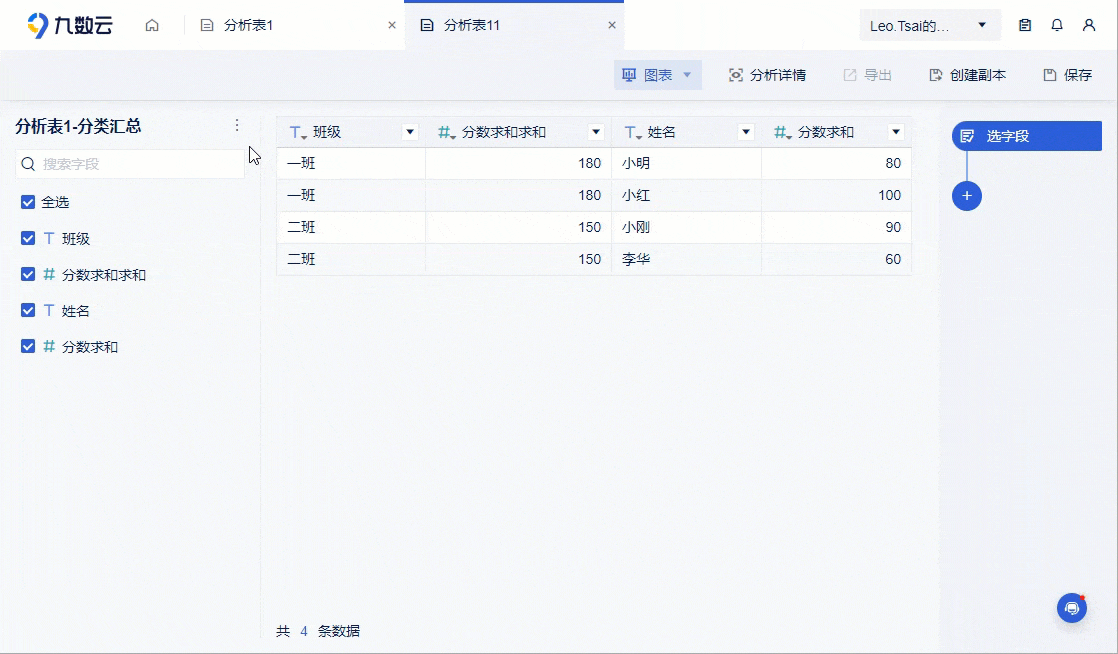Open the account dropdown next to Leo.Tsai

pos(983,24)
